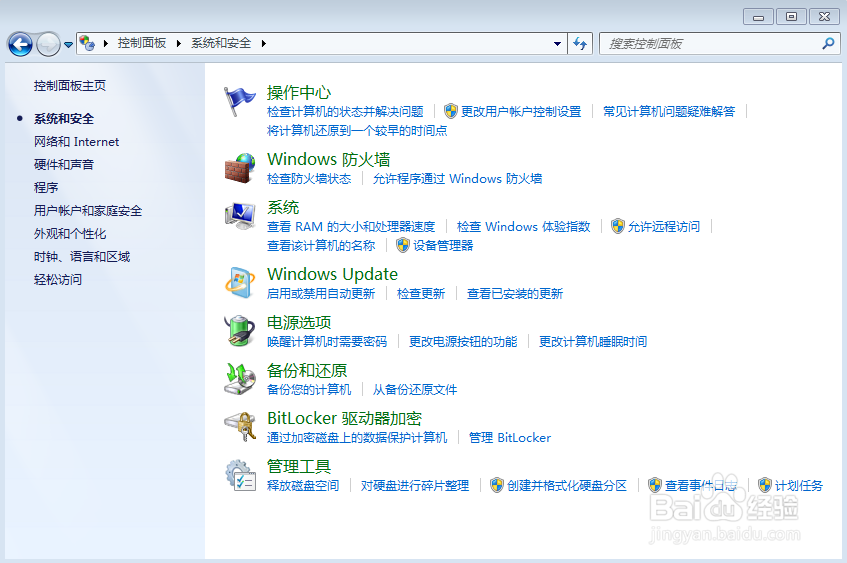This screenshot has width=847, height=563.
Task: Click the Forward arrow button
Action: click(48, 44)
